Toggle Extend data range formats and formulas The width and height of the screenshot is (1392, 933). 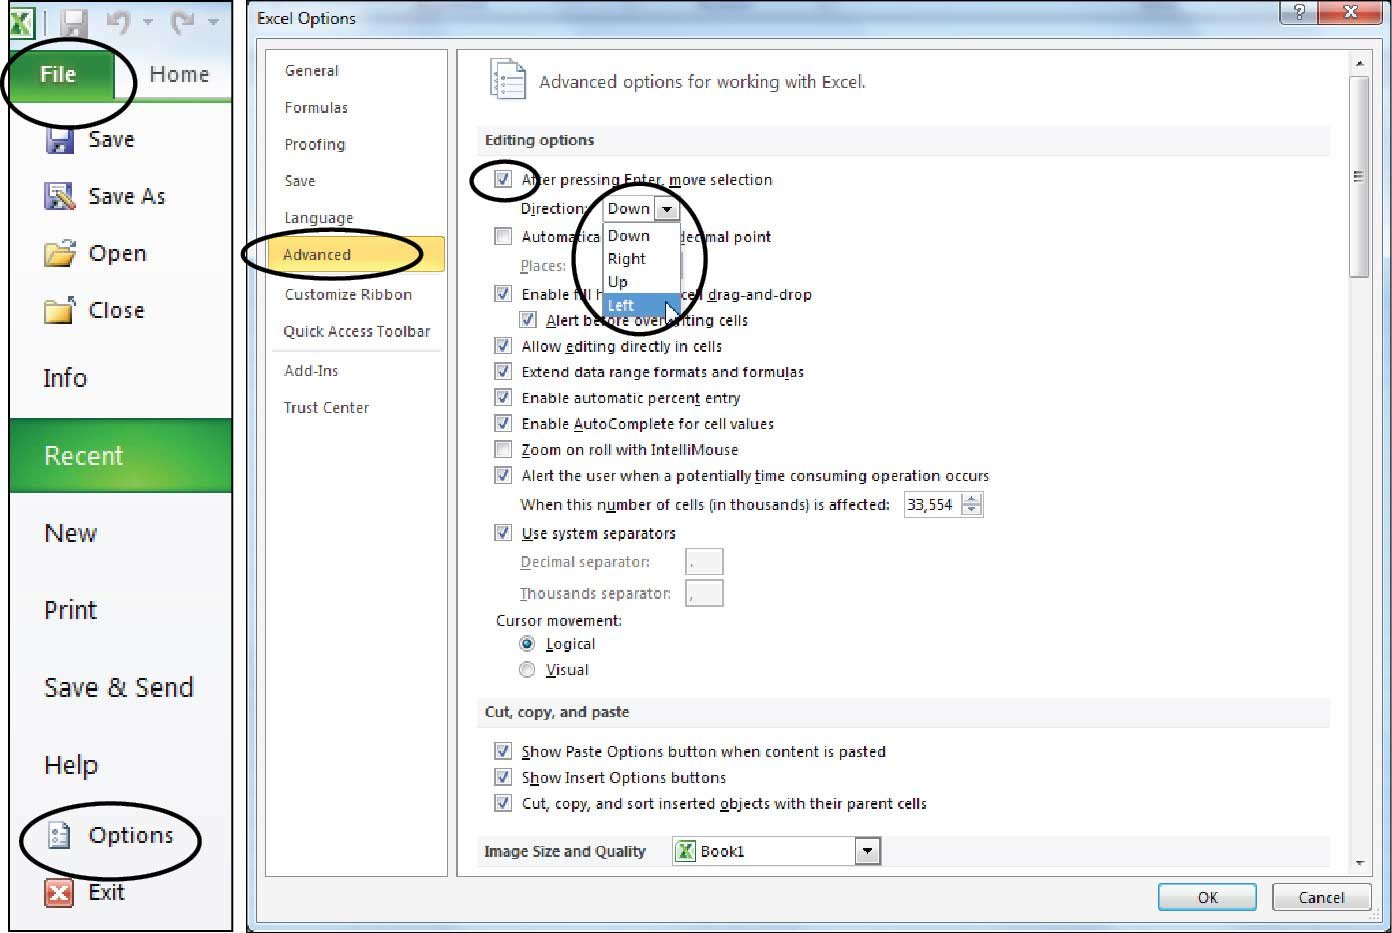click(503, 372)
